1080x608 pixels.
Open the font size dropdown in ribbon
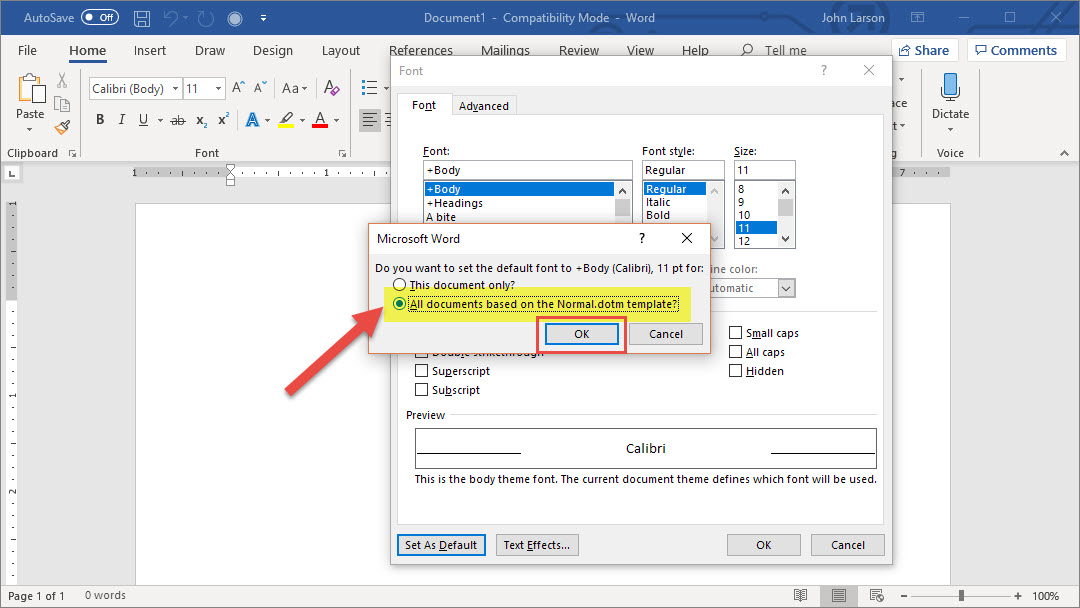[x=219, y=89]
